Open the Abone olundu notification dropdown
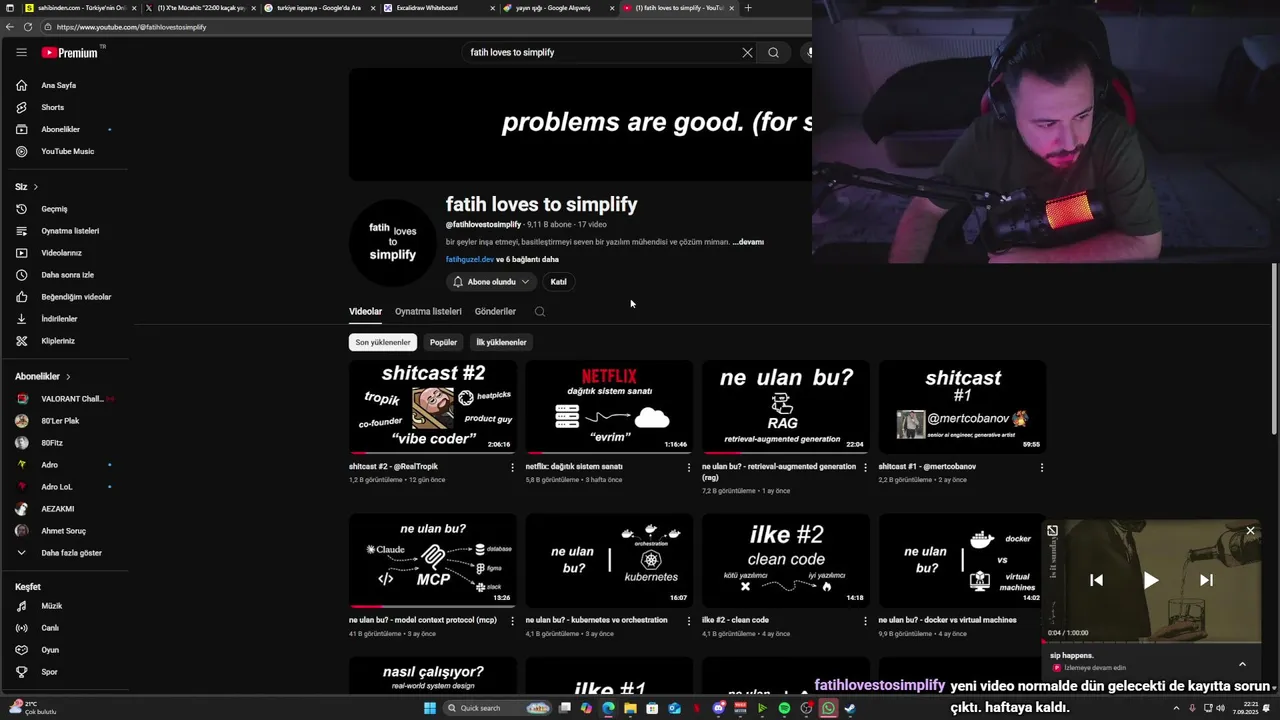The width and height of the screenshot is (1280, 720). click(491, 282)
